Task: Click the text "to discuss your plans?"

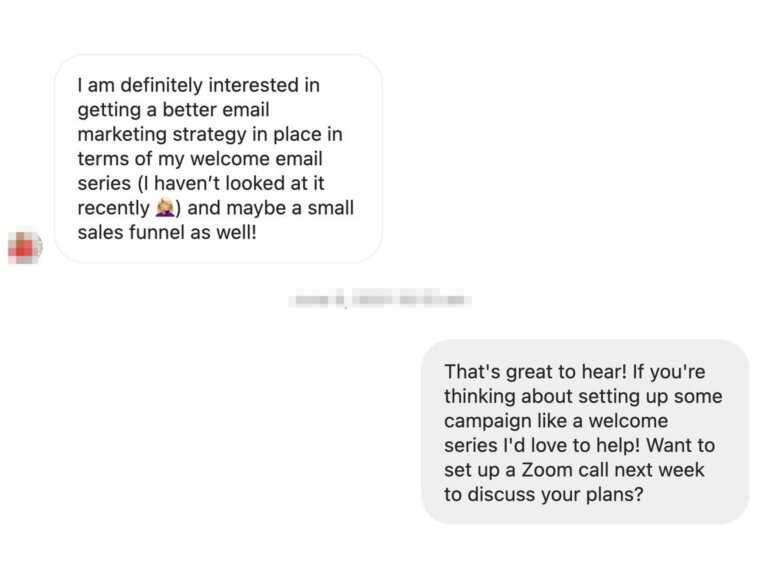Action: pos(543,494)
